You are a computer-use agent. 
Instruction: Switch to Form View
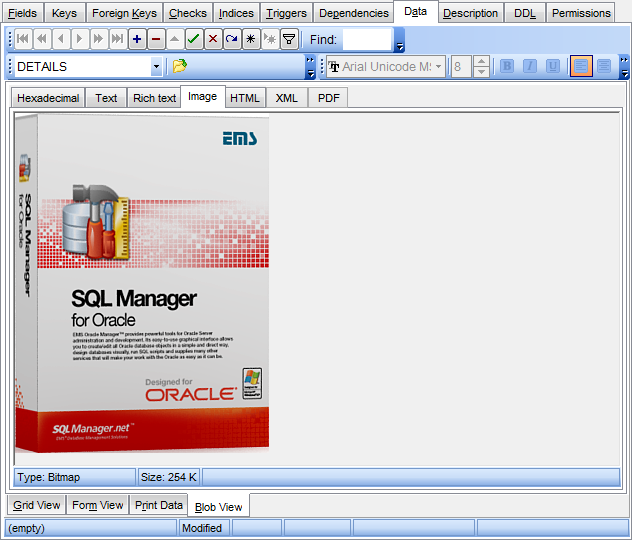click(98, 505)
